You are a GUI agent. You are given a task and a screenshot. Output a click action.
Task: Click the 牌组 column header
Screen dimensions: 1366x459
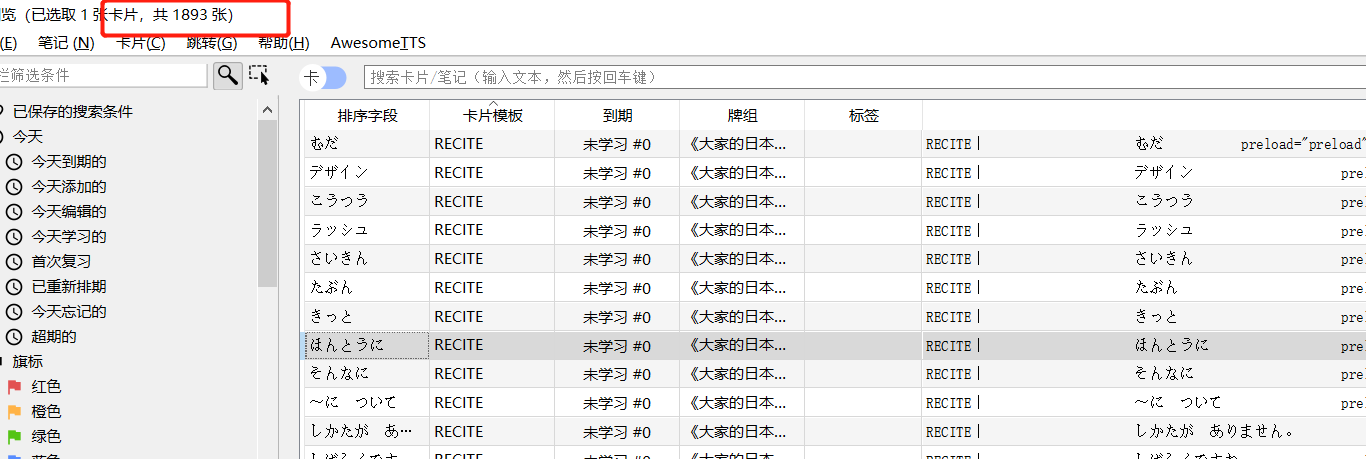pos(742,116)
